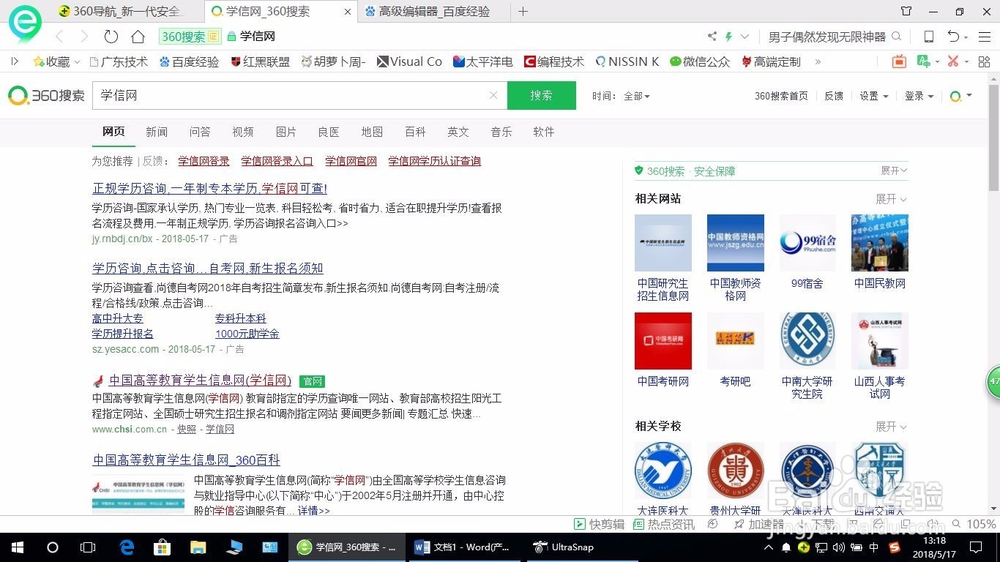This screenshot has width=1000, height=562.
Task: Click the 99宿舍 site thumbnail
Action: 807,242
